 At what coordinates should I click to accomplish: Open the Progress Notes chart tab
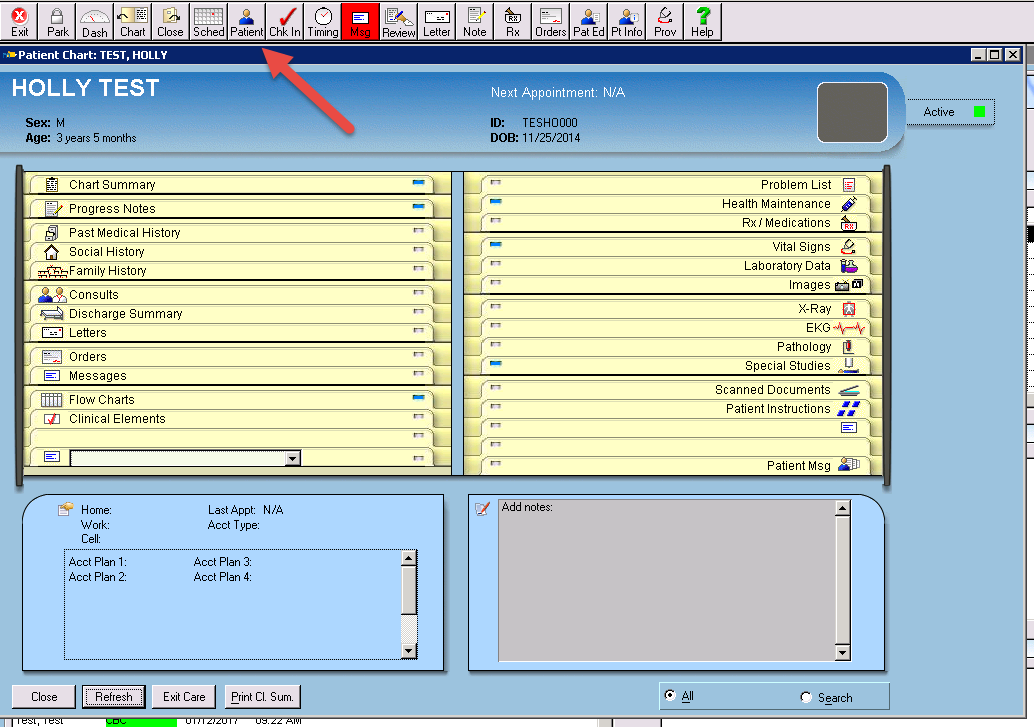[x=112, y=209]
